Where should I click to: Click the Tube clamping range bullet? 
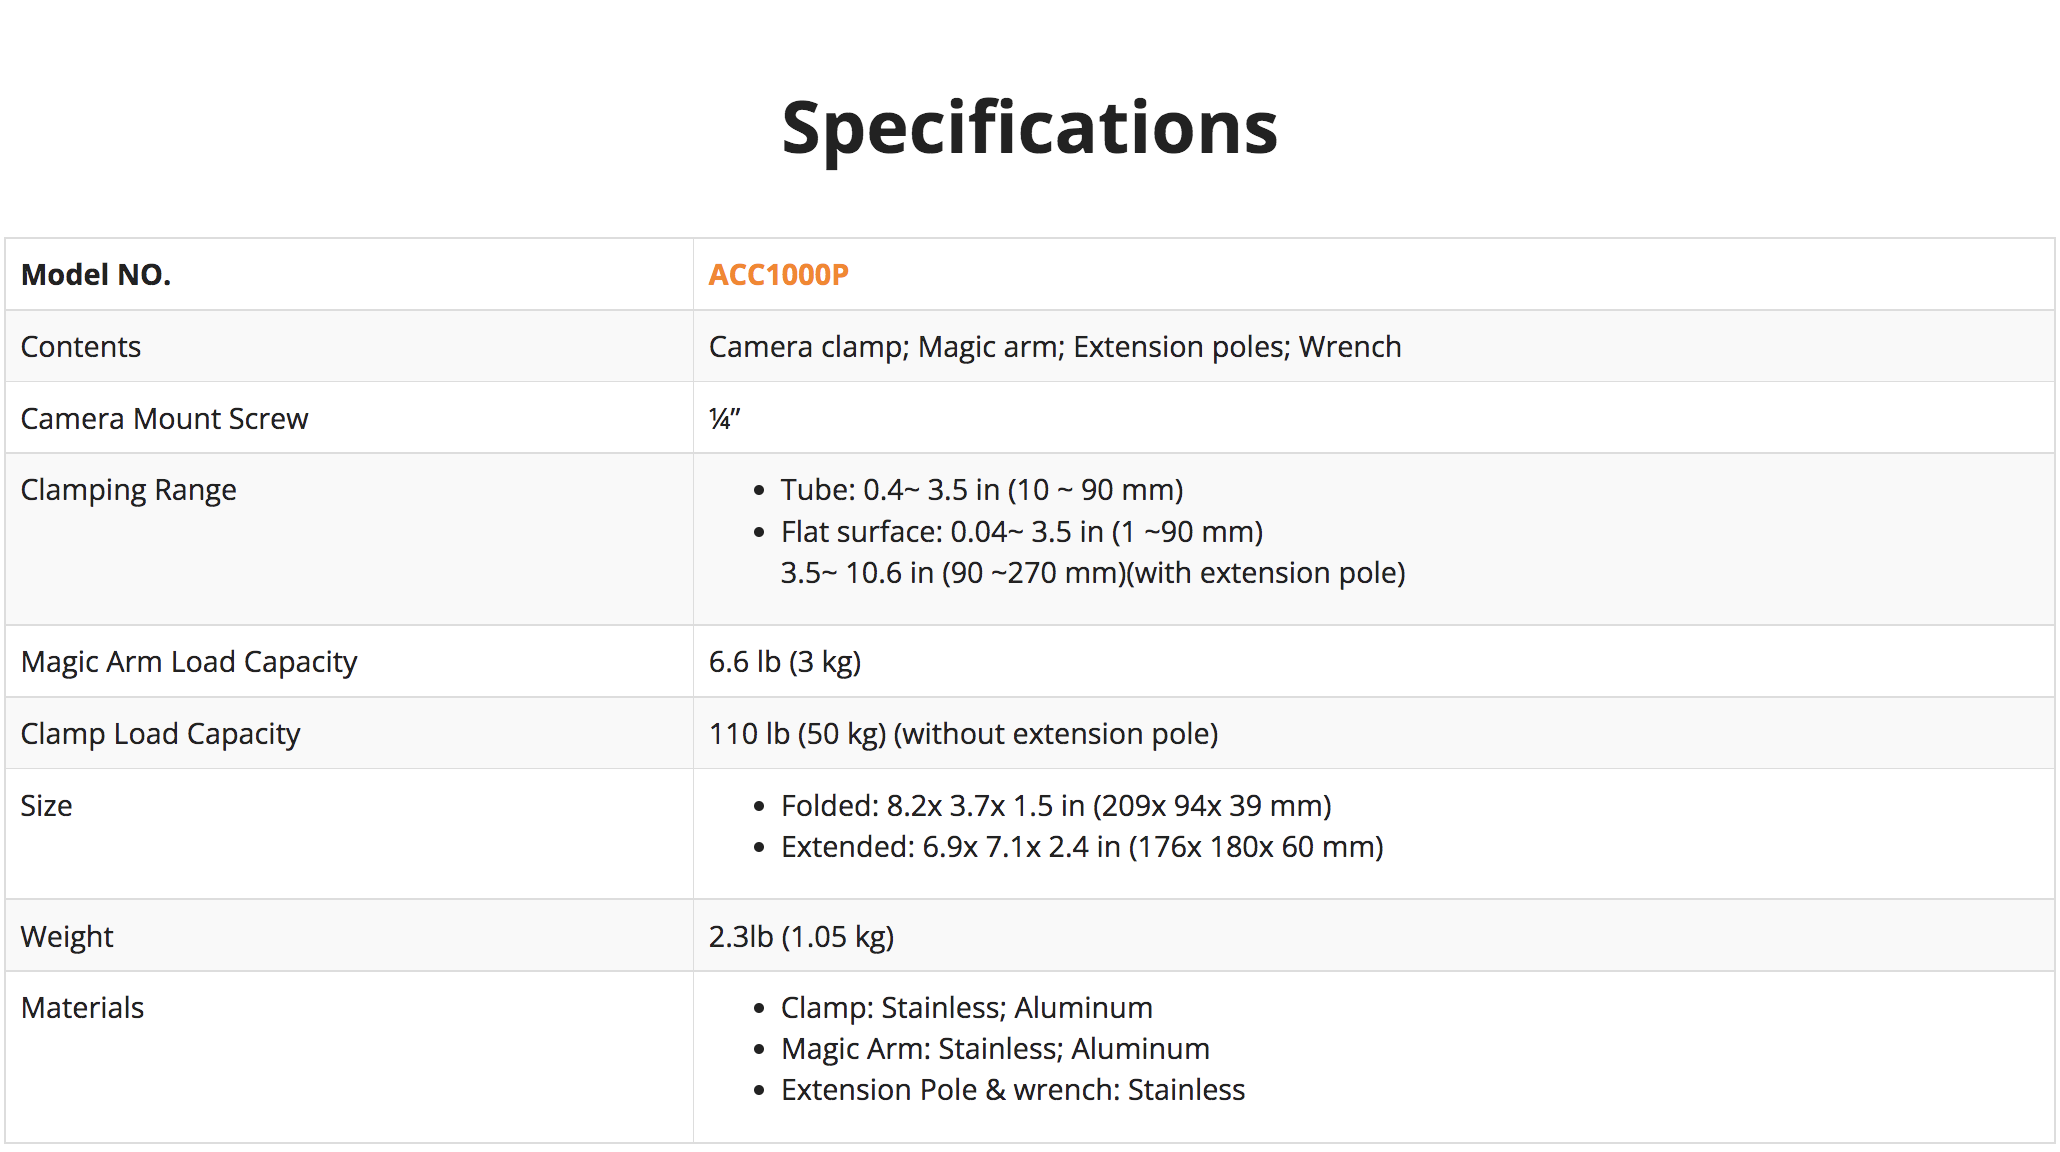pyautogui.click(x=981, y=490)
